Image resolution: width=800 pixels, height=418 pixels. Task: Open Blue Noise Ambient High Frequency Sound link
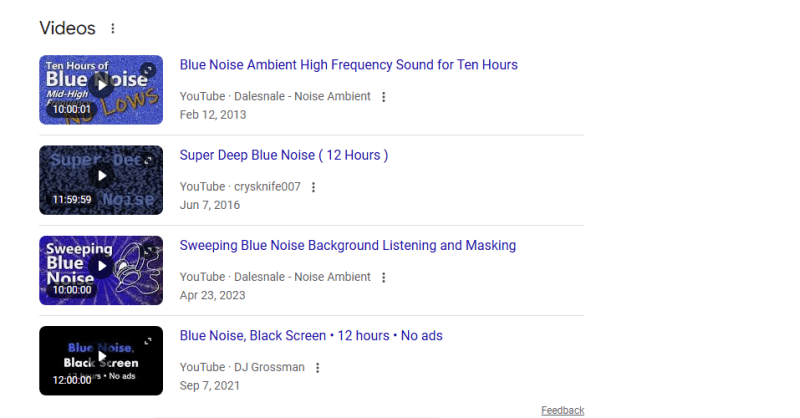click(348, 65)
